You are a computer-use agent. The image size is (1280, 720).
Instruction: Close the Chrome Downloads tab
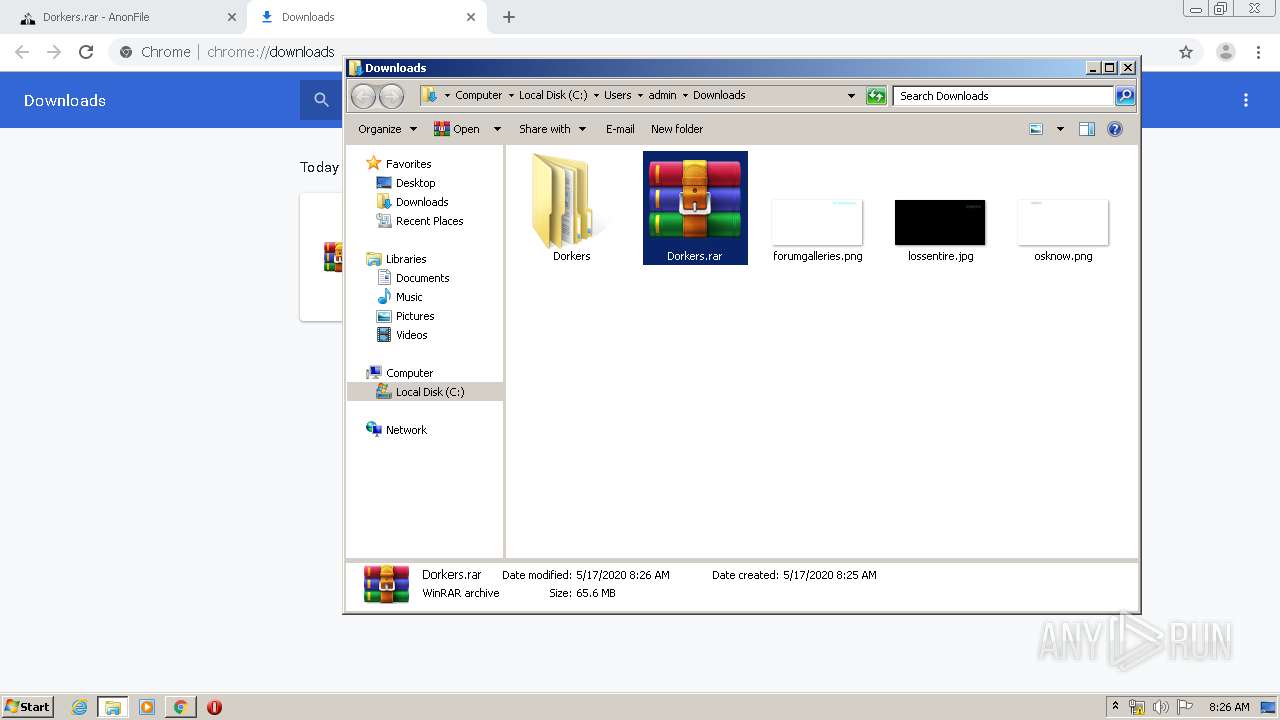(471, 17)
